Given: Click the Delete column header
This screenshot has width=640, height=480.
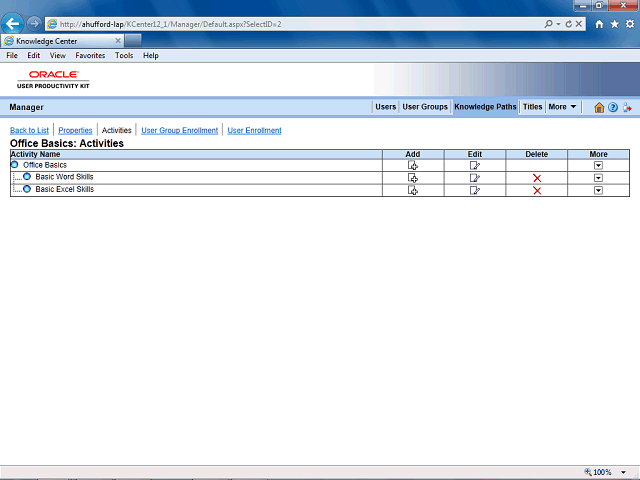Looking at the screenshot, I should pos(536,154).
